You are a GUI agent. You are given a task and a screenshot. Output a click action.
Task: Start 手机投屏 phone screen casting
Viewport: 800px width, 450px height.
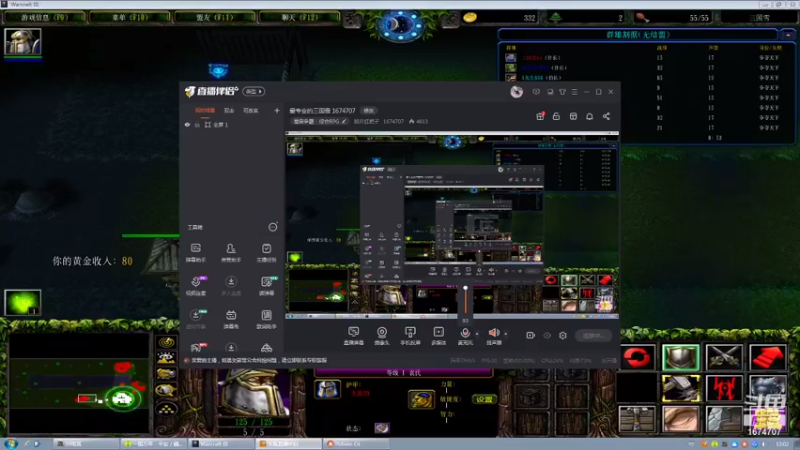click(410, 336)
